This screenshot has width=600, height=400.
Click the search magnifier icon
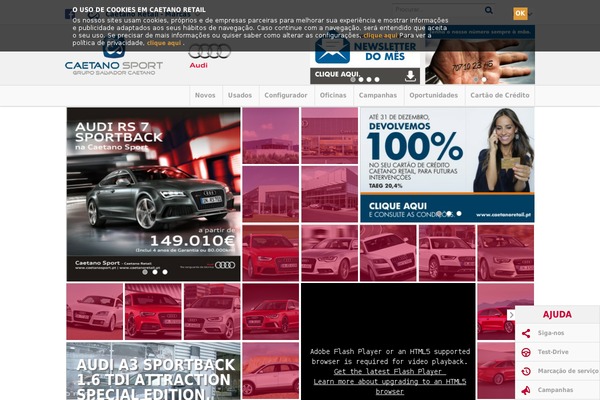[489, 10]
